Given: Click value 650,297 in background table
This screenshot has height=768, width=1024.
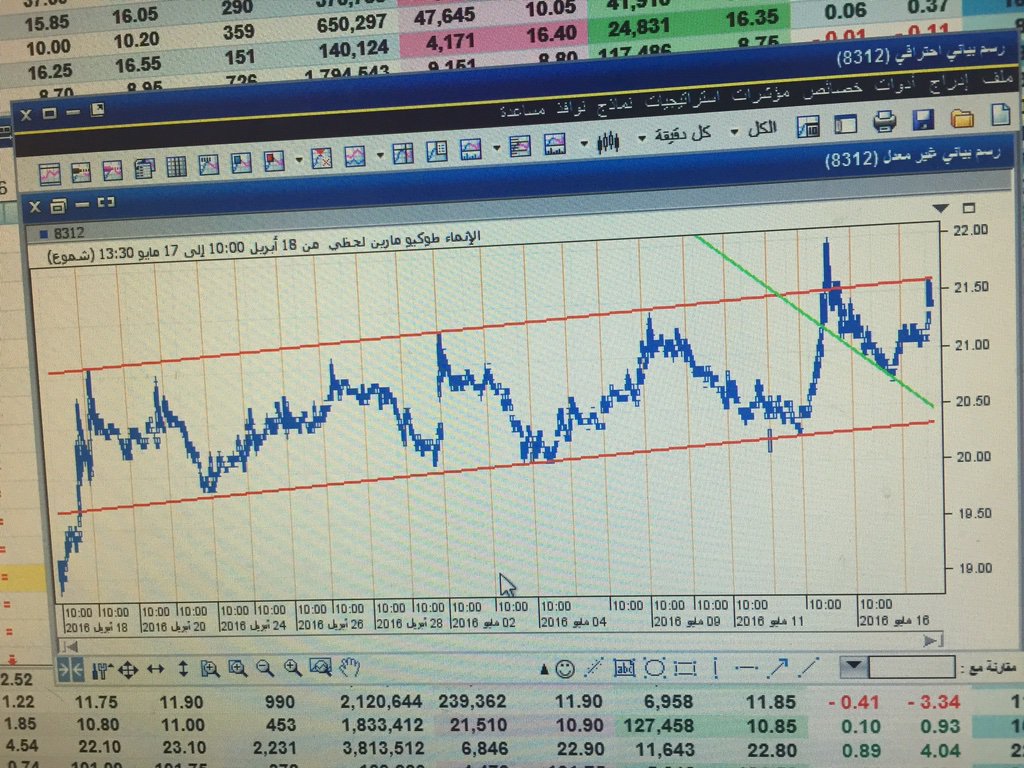Looking at the screenshot, I should 351,25.
